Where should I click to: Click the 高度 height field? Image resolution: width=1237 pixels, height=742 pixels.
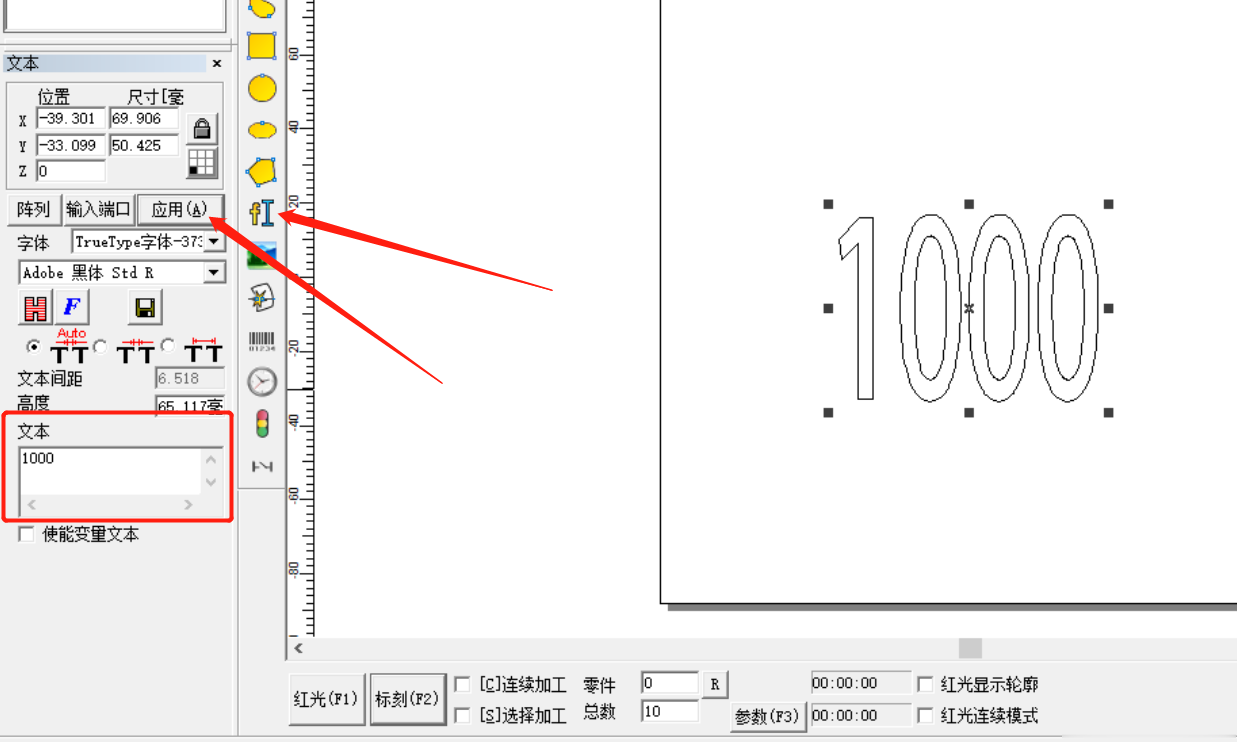point(190,405)
